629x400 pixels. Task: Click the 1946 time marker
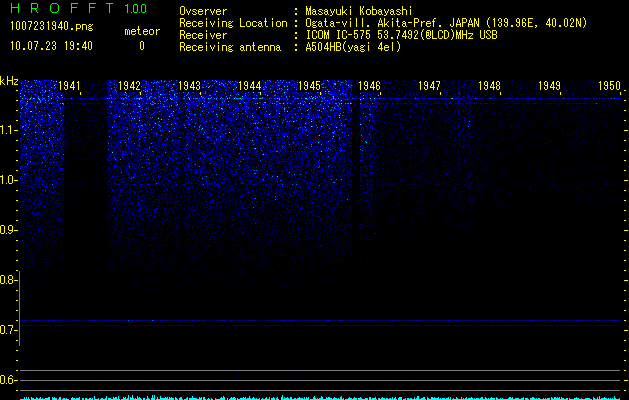[x=369, y=86]
